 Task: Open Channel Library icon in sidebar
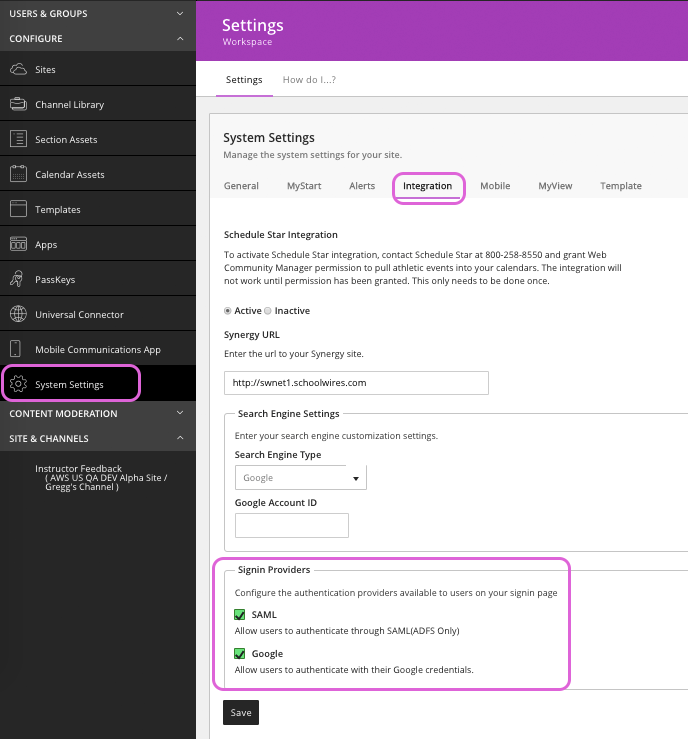tap(17, 105)
